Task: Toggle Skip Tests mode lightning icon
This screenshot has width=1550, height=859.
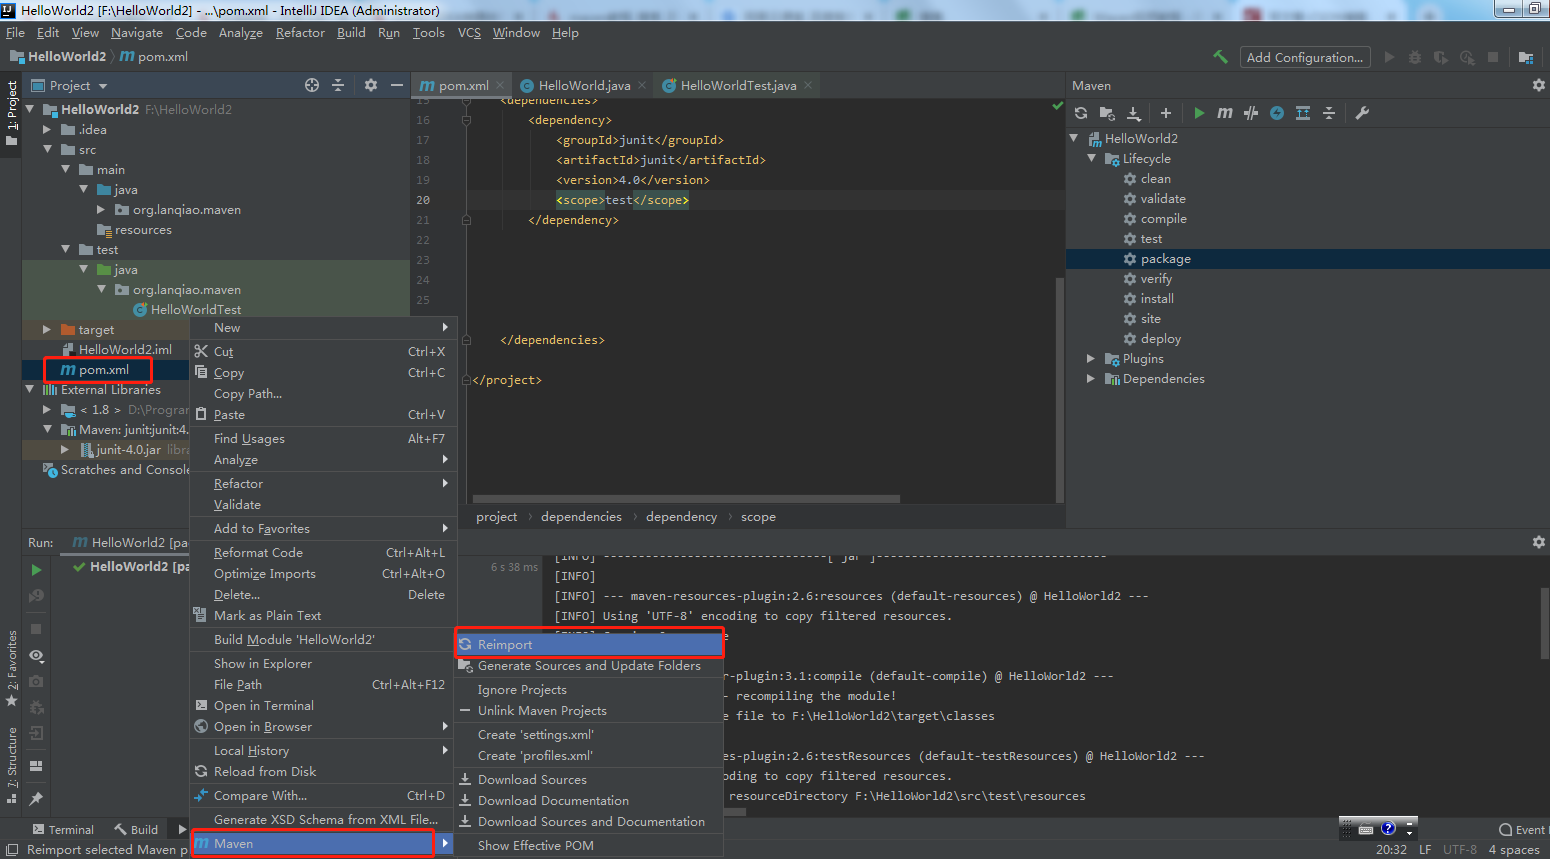Action: (1277, 113)
